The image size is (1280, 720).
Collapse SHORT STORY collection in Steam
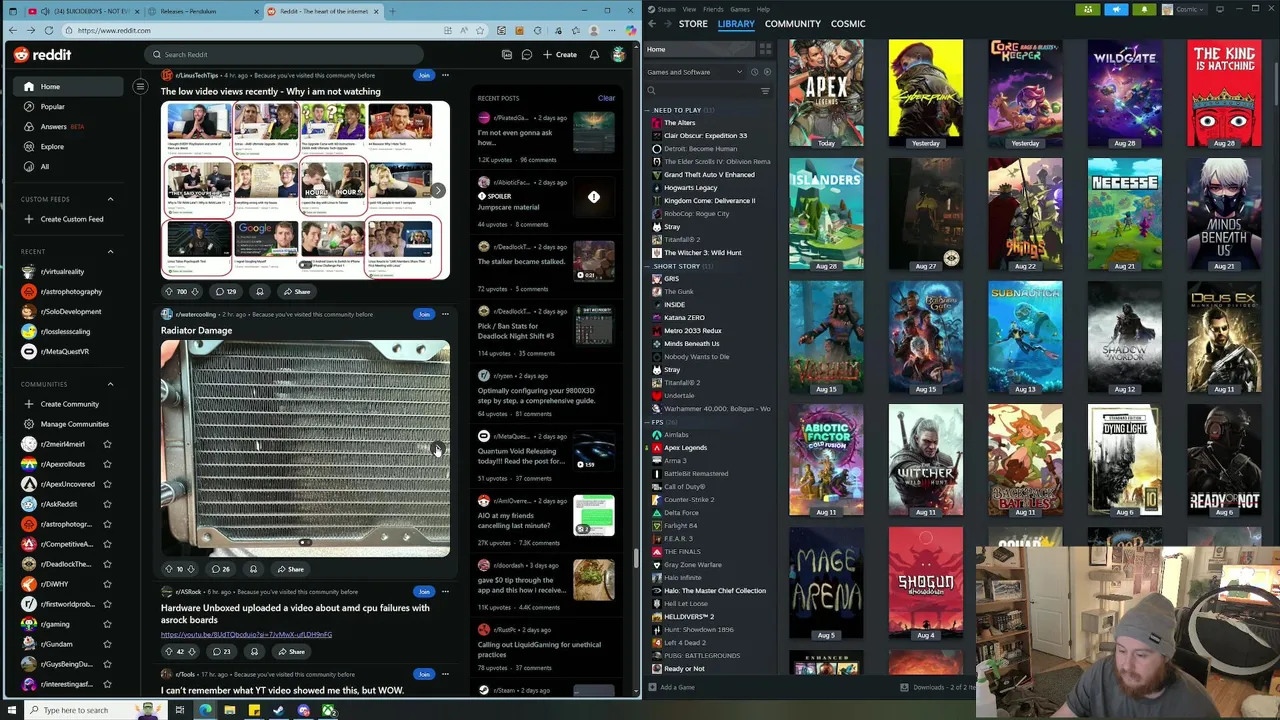[x=649, y=266]
